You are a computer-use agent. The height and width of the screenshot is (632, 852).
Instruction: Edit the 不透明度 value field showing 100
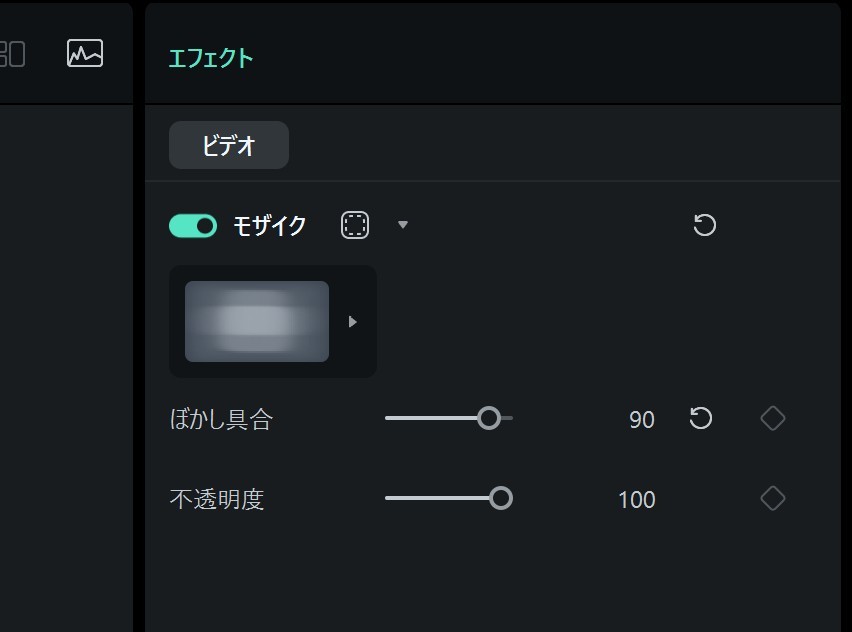tap(637, 499)
